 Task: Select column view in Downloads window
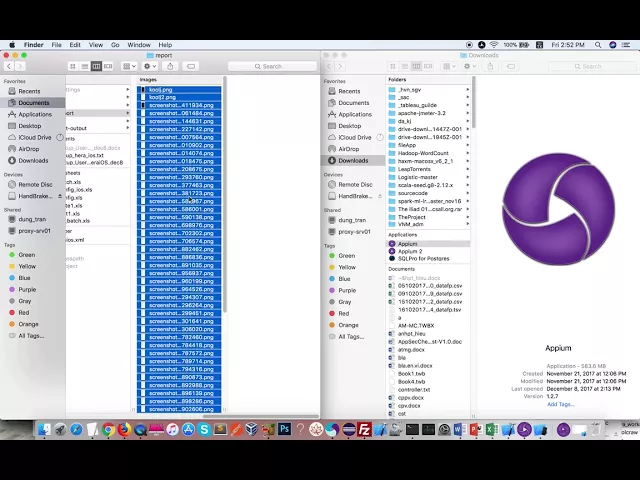(416, 66)
